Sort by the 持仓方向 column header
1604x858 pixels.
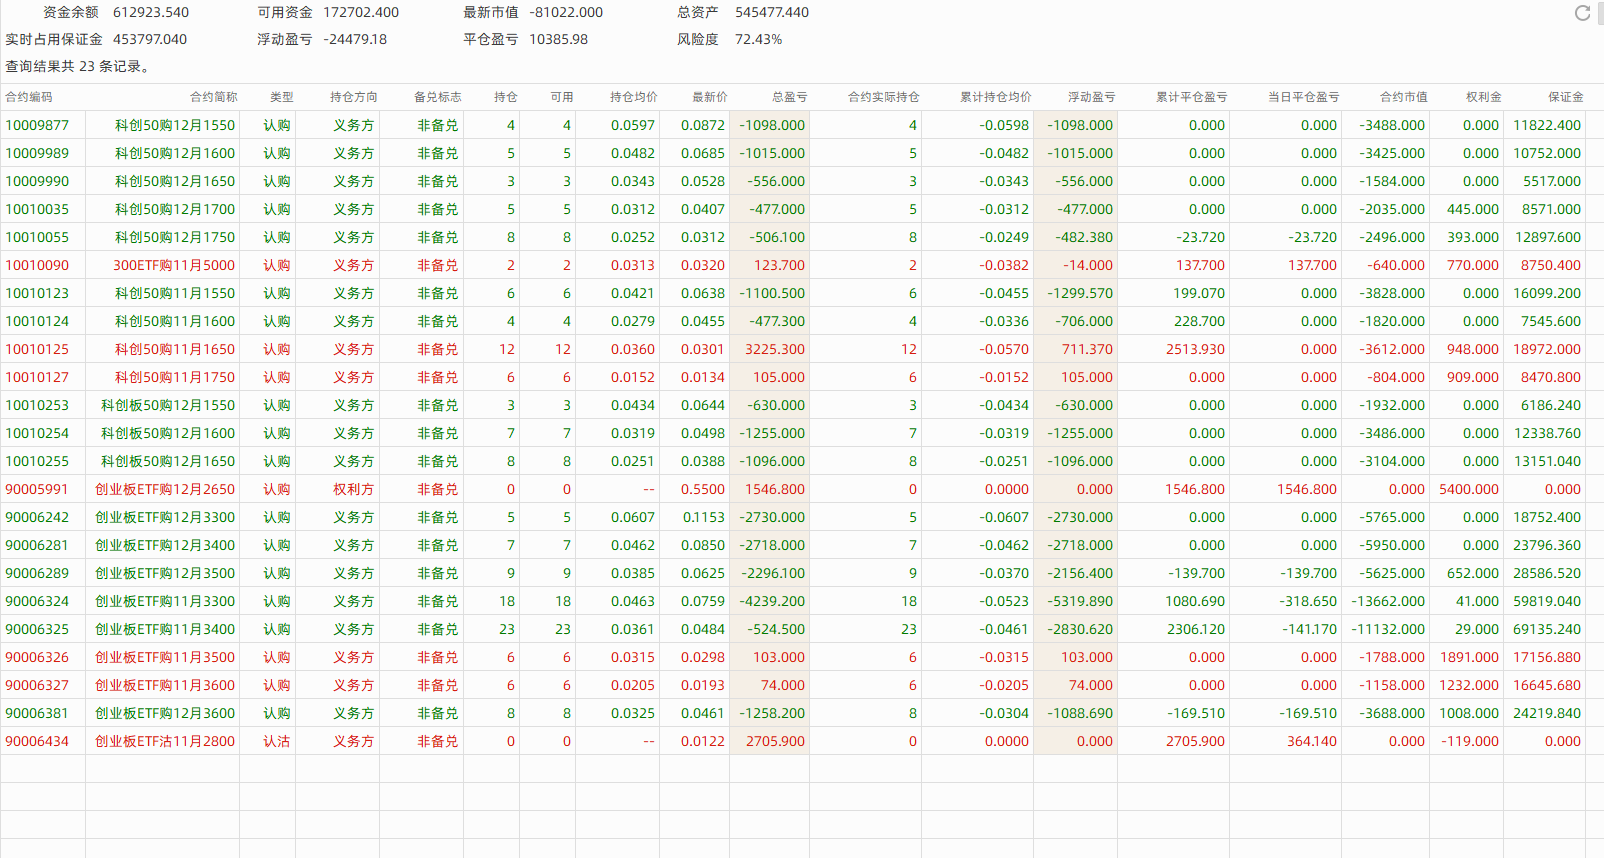pos(354,97)
